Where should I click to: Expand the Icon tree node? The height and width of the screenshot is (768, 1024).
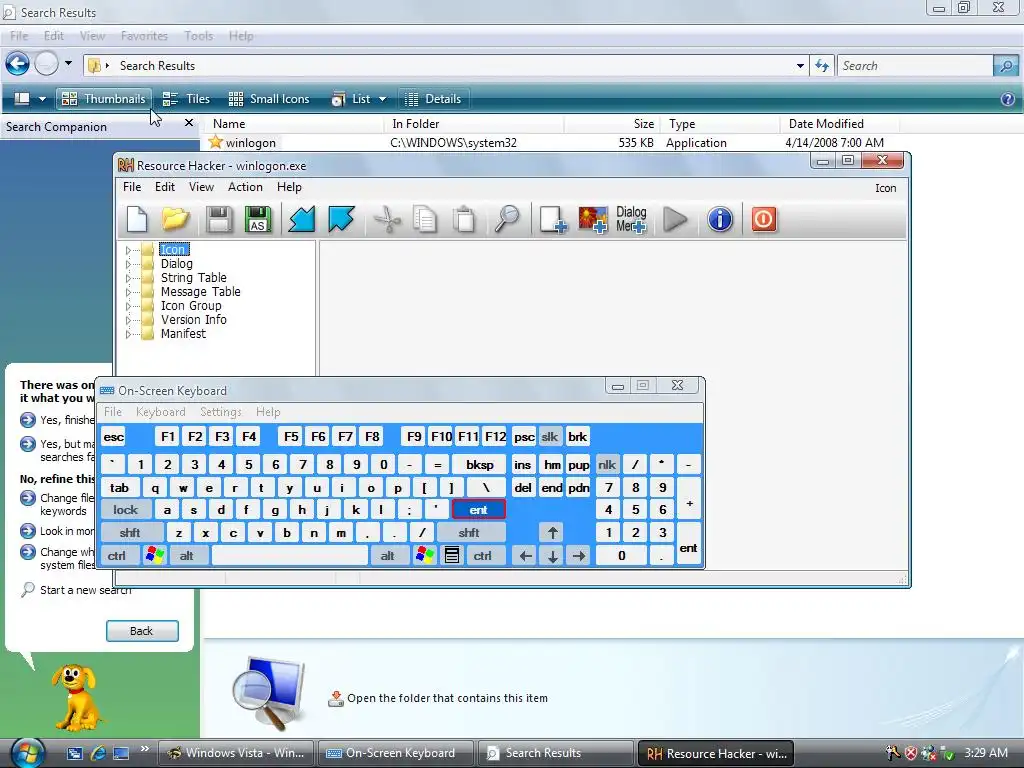(128, 249)
